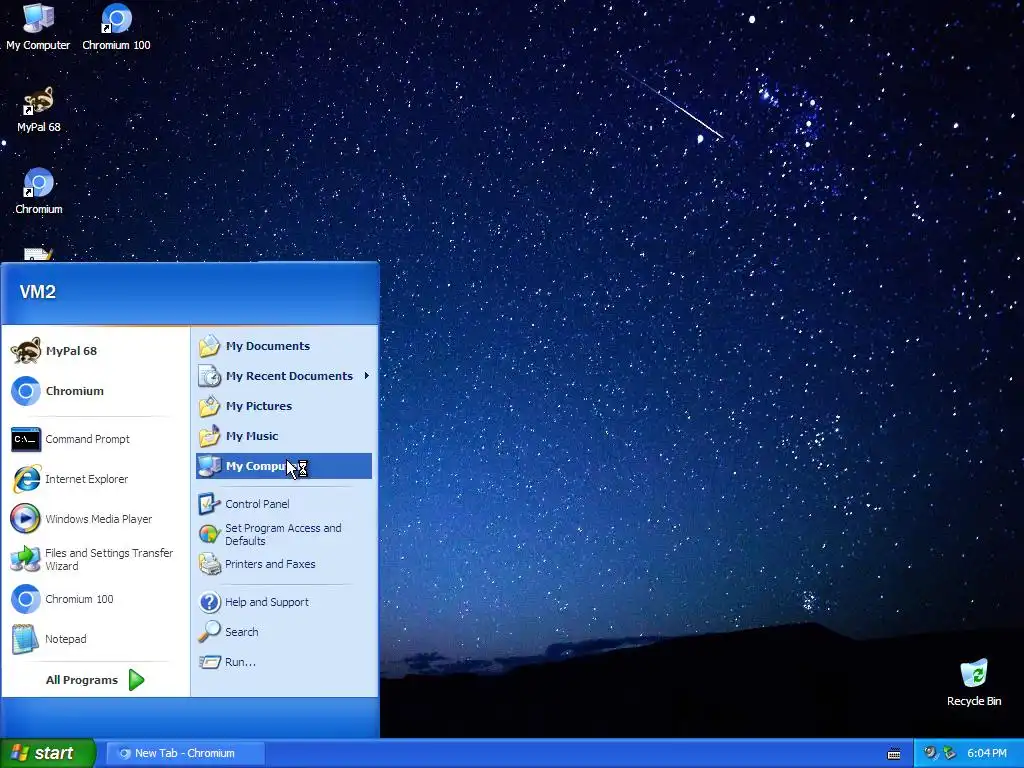Select the My Computer desktop icon
This screenshot has width=1024, height=768.
[38, 27]
